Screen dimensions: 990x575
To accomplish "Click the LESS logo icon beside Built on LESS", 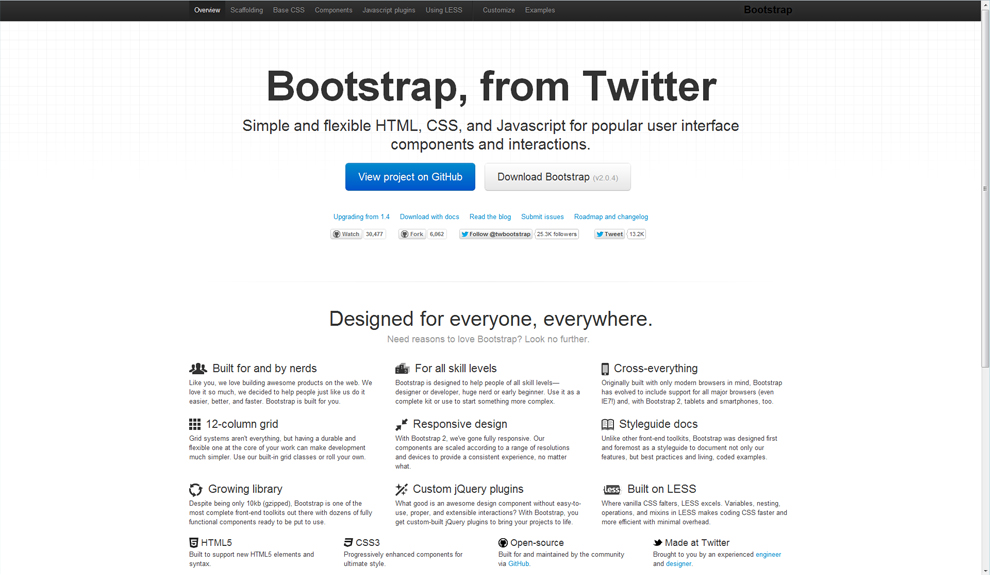I will [611, 489].
